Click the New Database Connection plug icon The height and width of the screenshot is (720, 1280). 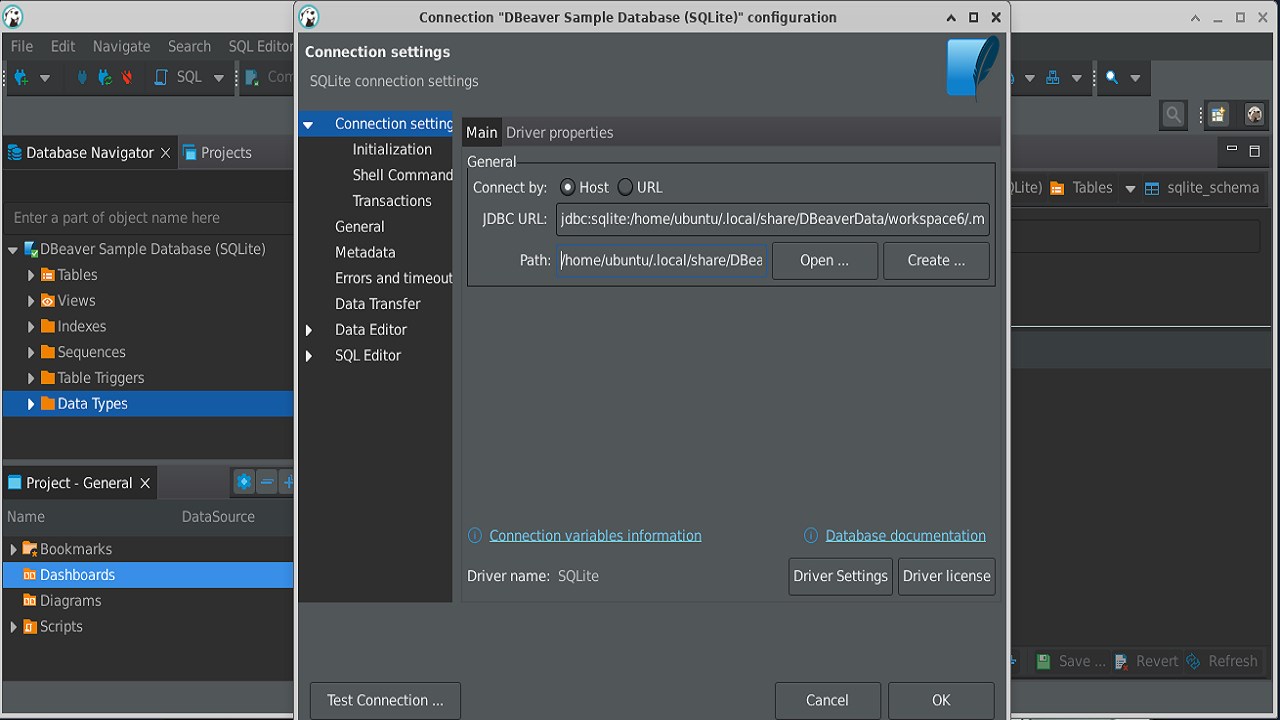pyautogui.click(x=21, y=77)
